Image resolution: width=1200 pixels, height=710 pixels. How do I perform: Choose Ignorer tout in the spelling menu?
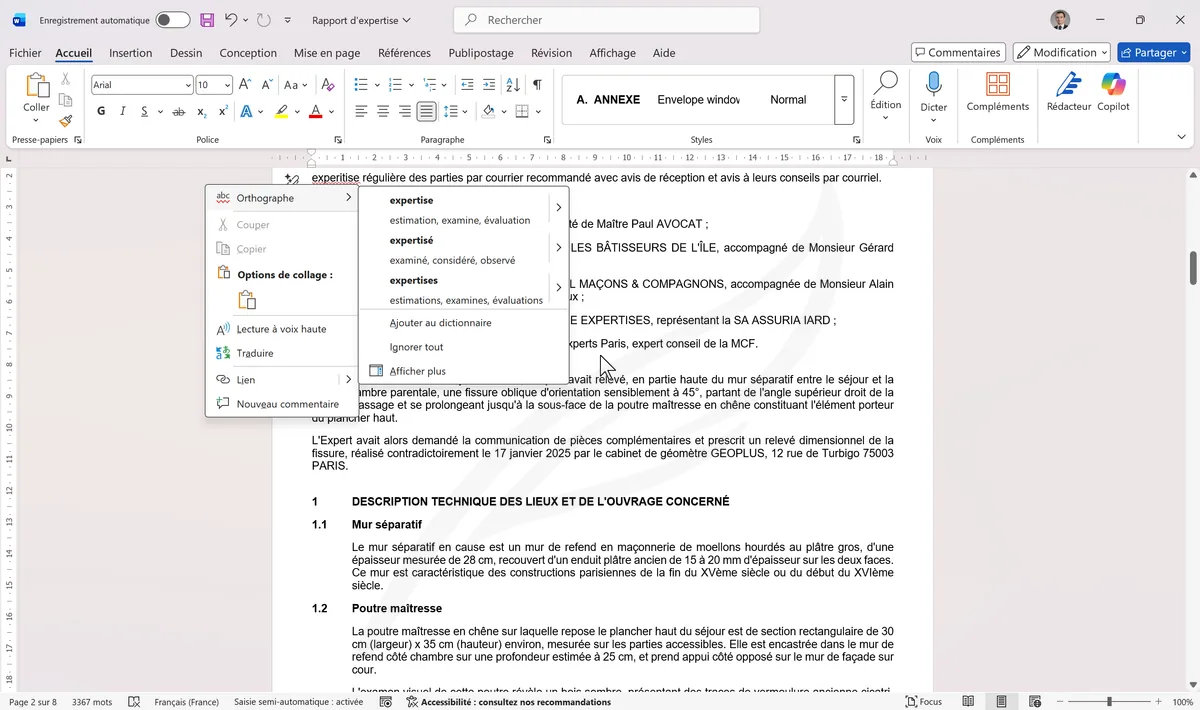coord(417,346)
